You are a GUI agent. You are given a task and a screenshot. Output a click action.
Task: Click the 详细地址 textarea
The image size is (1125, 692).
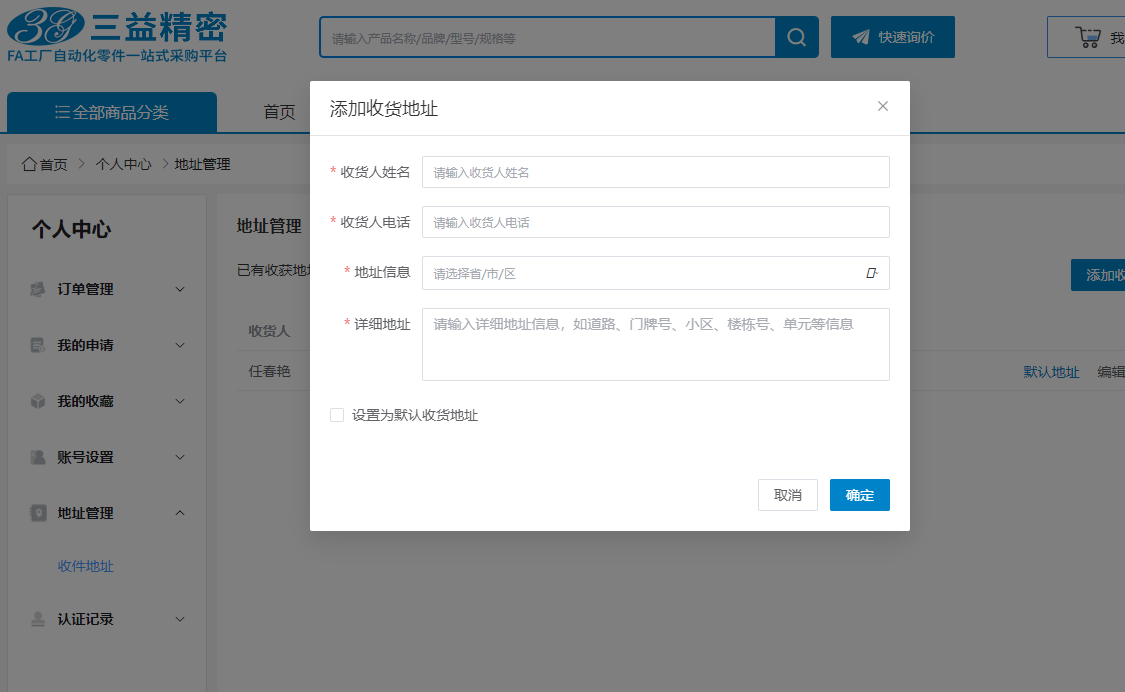point(656,344)
